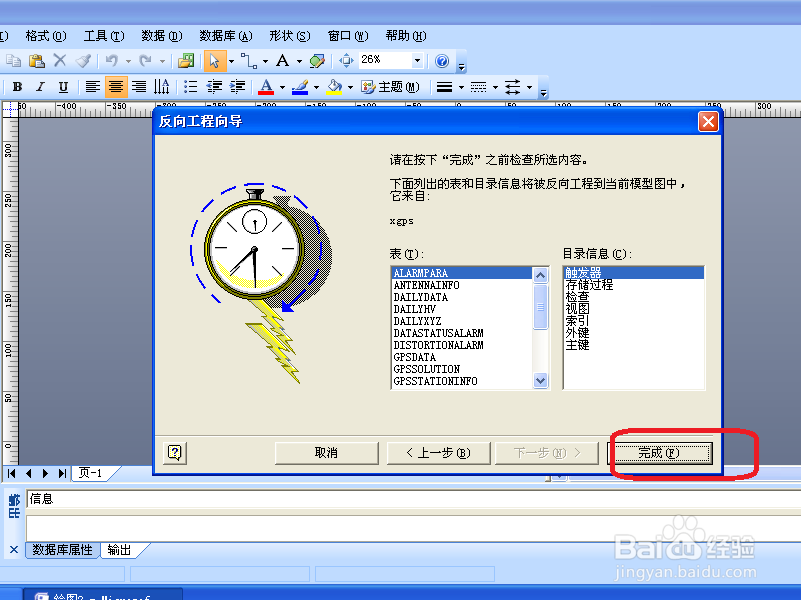Open the line weight dropdown arrow
801x600 pixels.
(x=460, y=86)
